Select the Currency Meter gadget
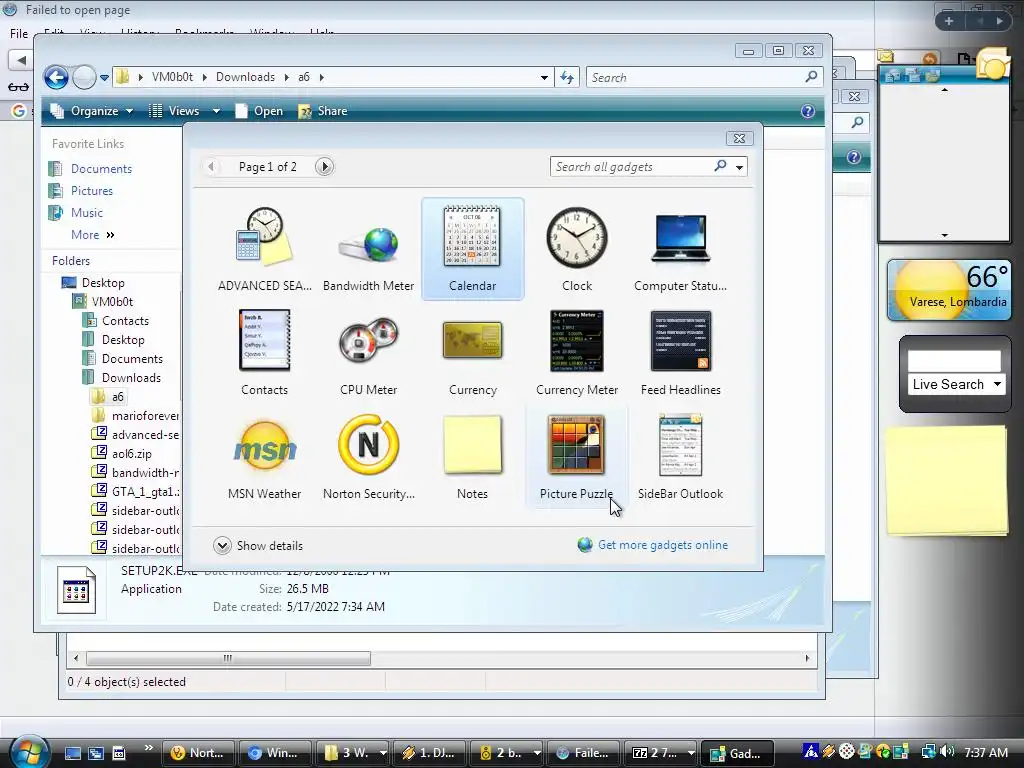Image resolution: width=1024 pixels, height=768 pixels. tap(577, 353)
